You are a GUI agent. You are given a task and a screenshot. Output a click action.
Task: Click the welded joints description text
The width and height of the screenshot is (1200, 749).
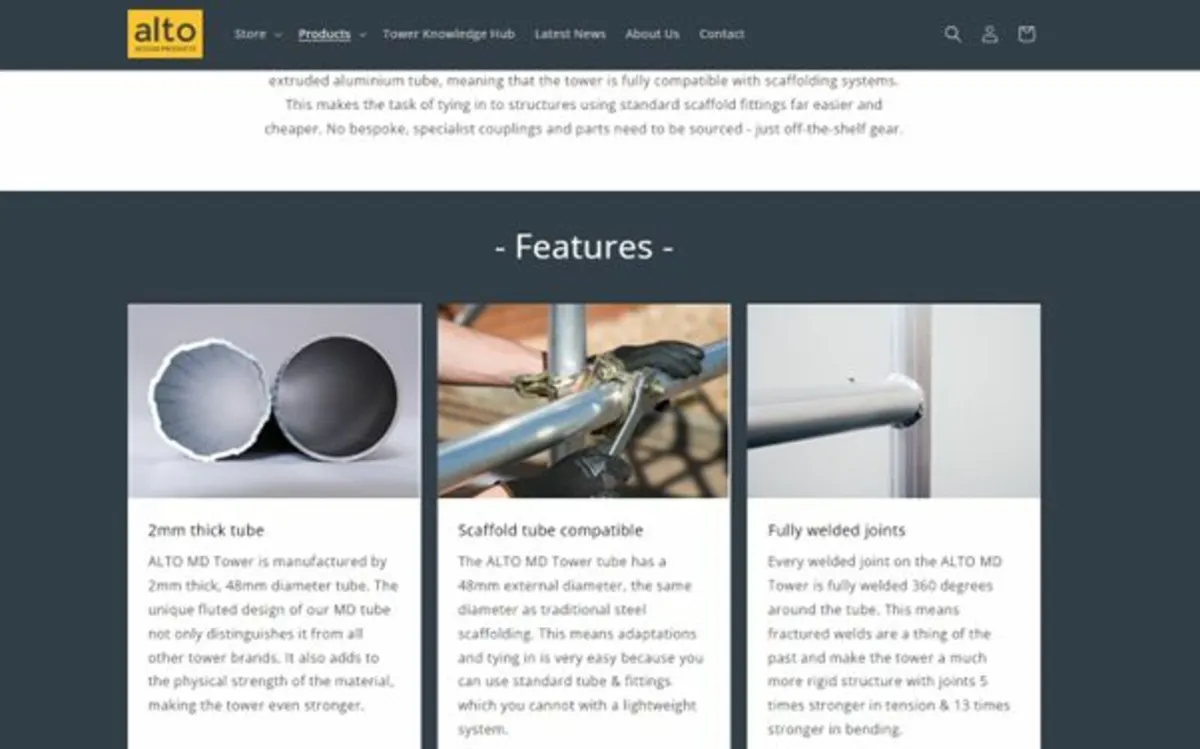coord(889,645)
